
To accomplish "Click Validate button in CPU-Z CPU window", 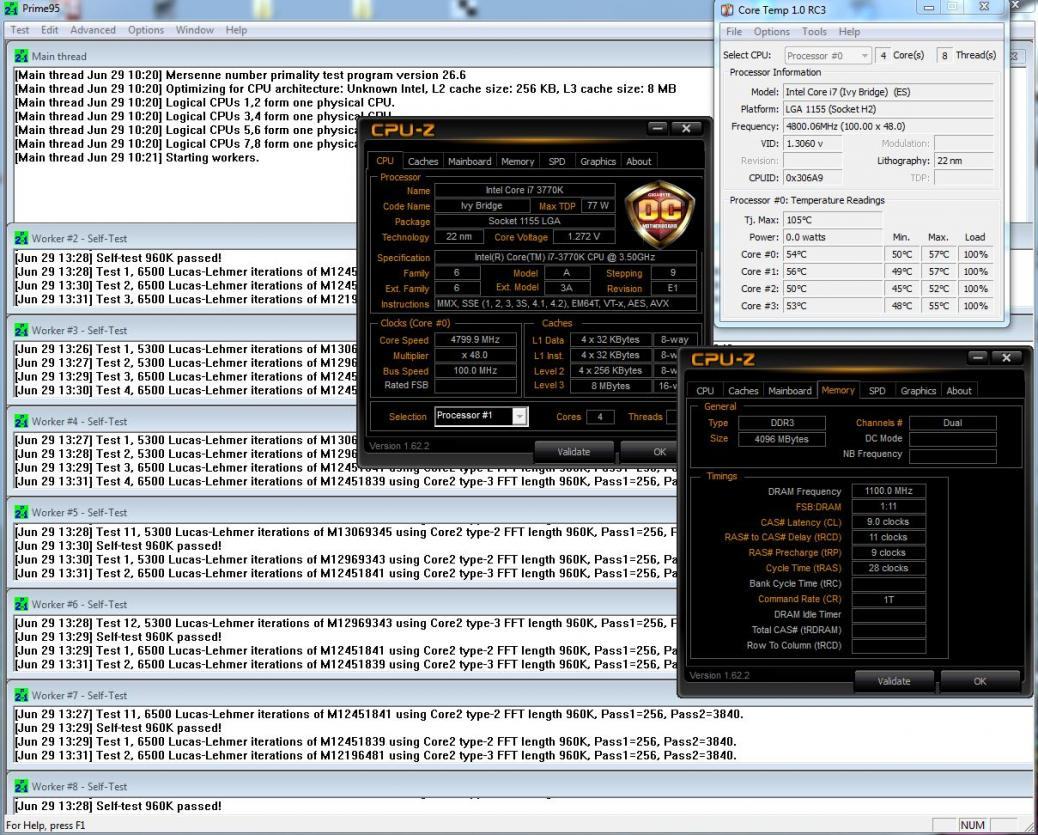I will (573, 452).
